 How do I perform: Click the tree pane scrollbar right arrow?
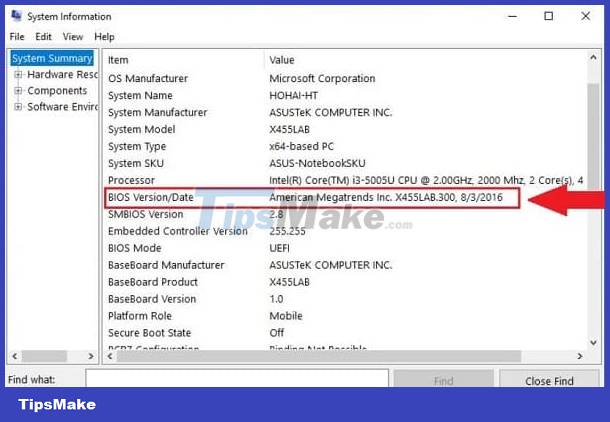tap(91, 356)
